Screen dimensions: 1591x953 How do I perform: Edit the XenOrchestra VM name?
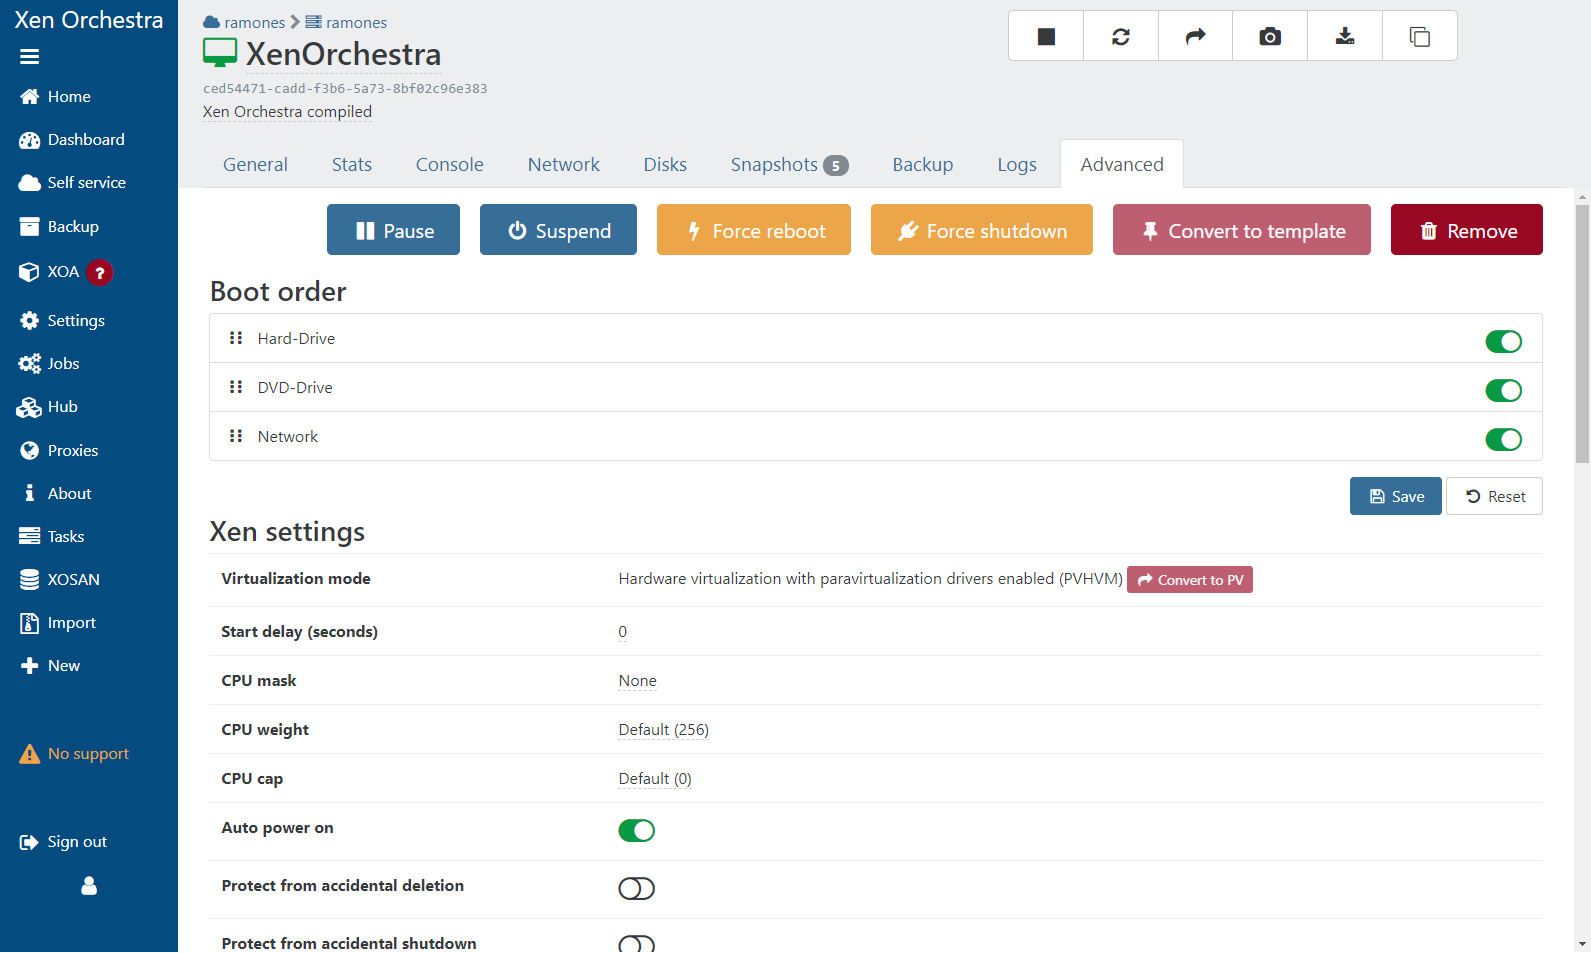click(343, 54)
